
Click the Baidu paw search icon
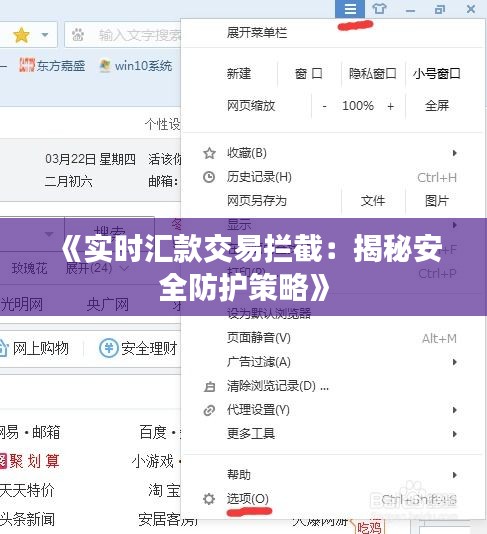pyautogui.click(x=78, y=35)
